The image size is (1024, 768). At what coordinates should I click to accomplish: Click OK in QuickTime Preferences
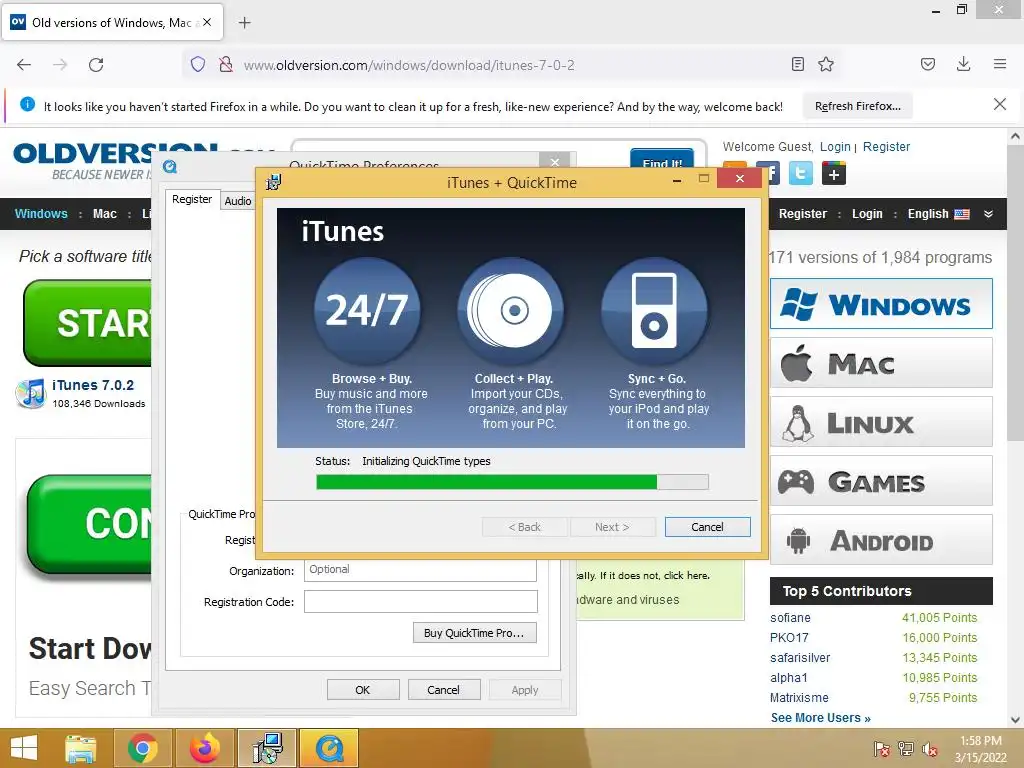362,690
